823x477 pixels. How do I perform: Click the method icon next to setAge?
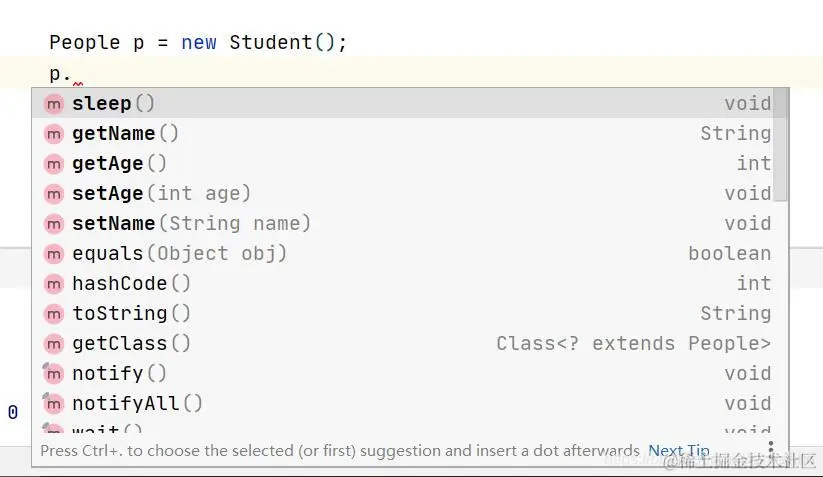tap(54, 194)
